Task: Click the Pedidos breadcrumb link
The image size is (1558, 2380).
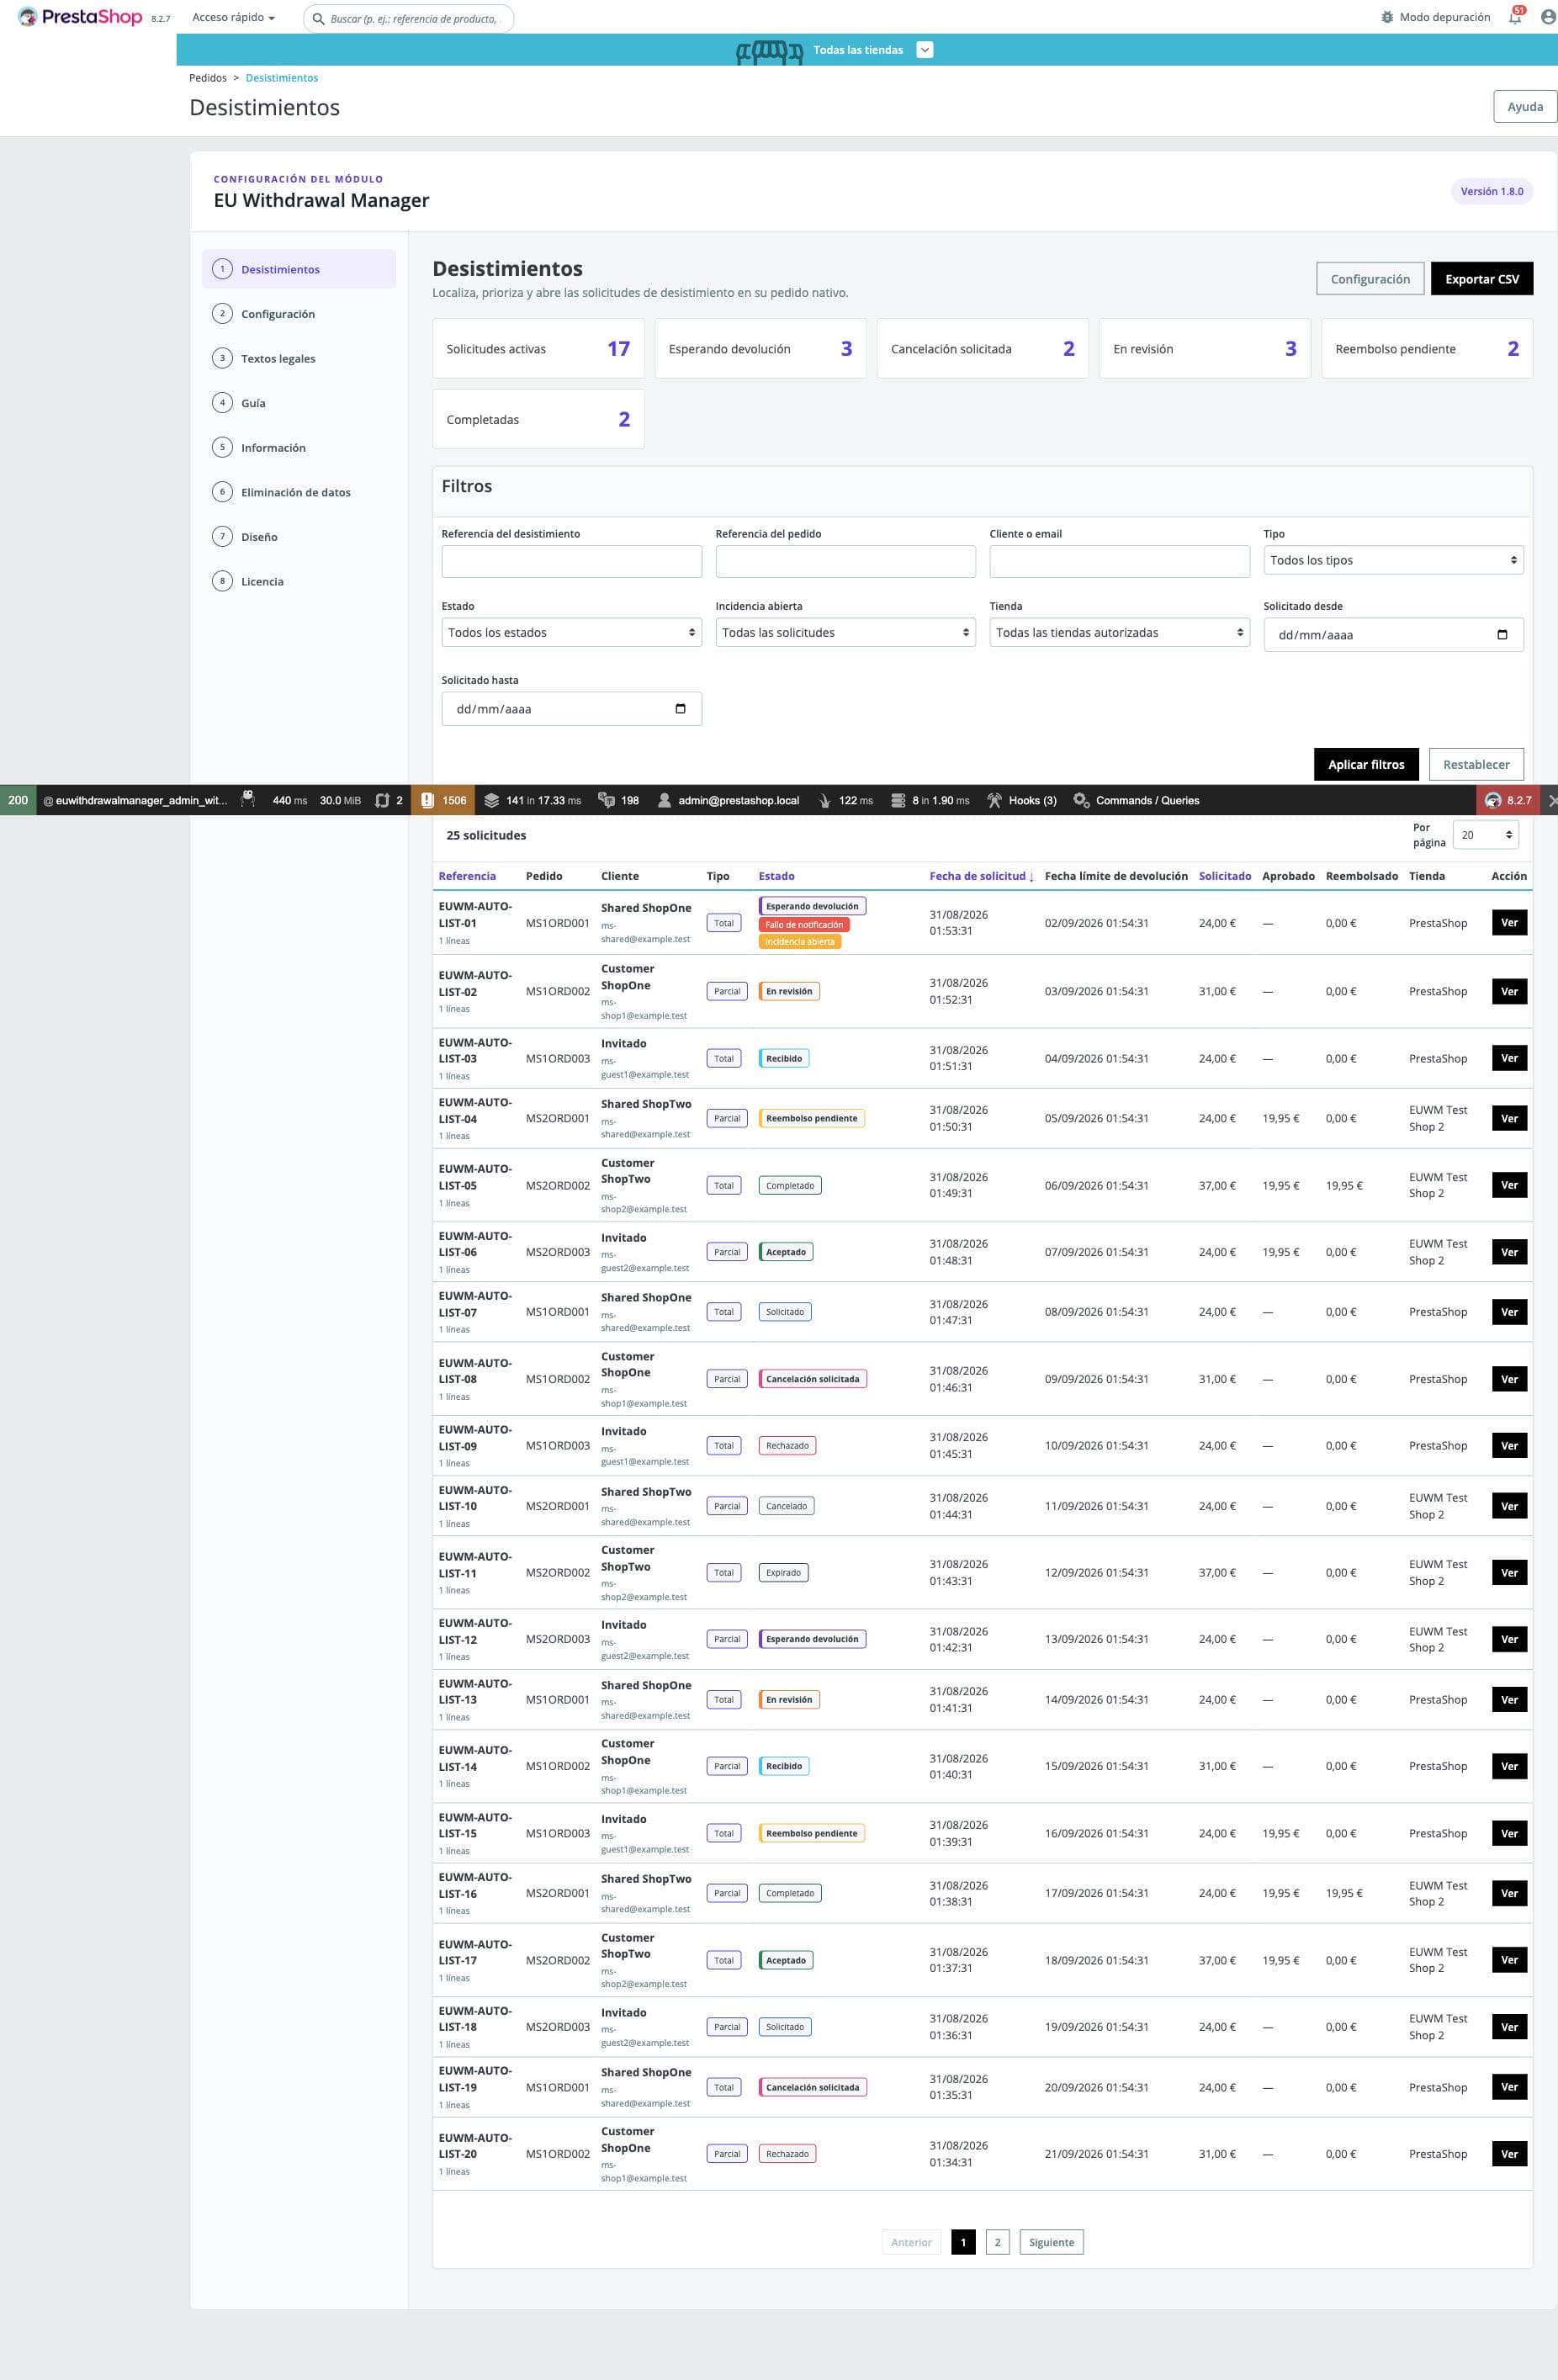Action: pyautogui.click(x=208, y=78)
